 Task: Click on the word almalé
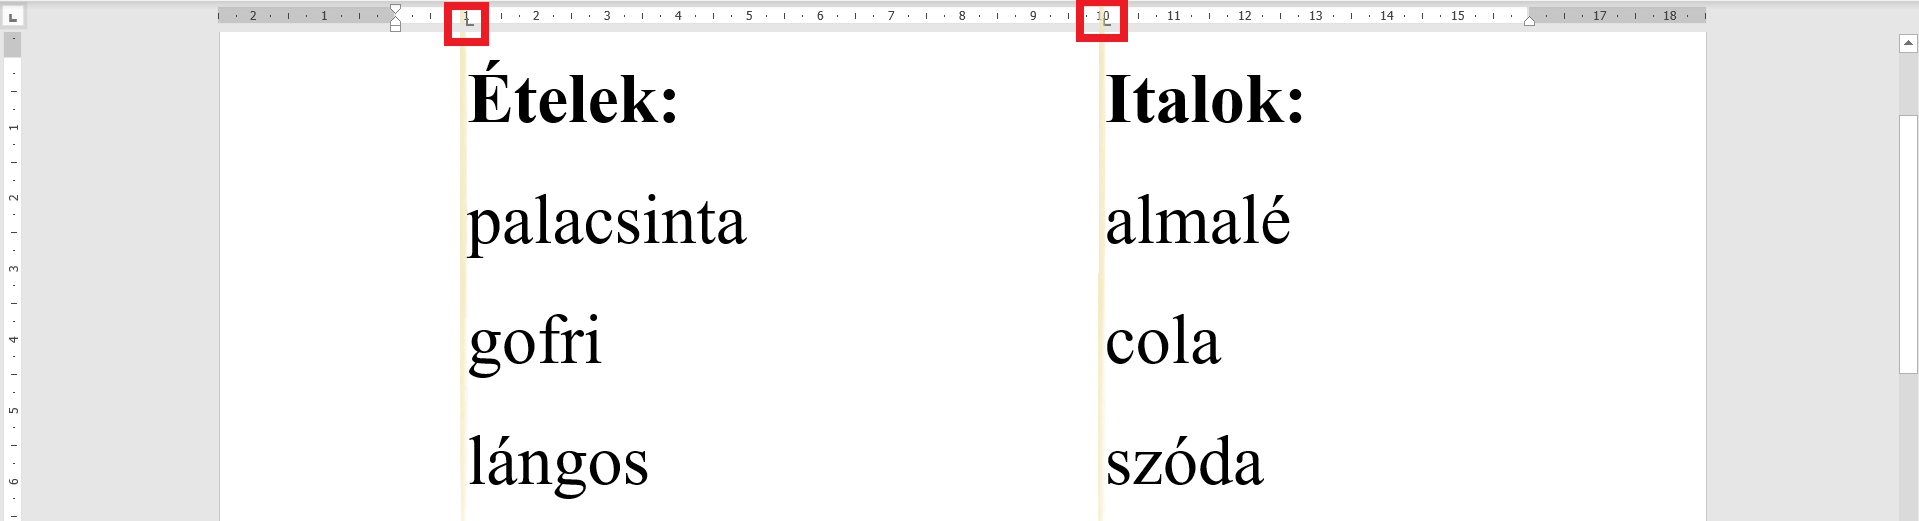tap(1198, 222)
